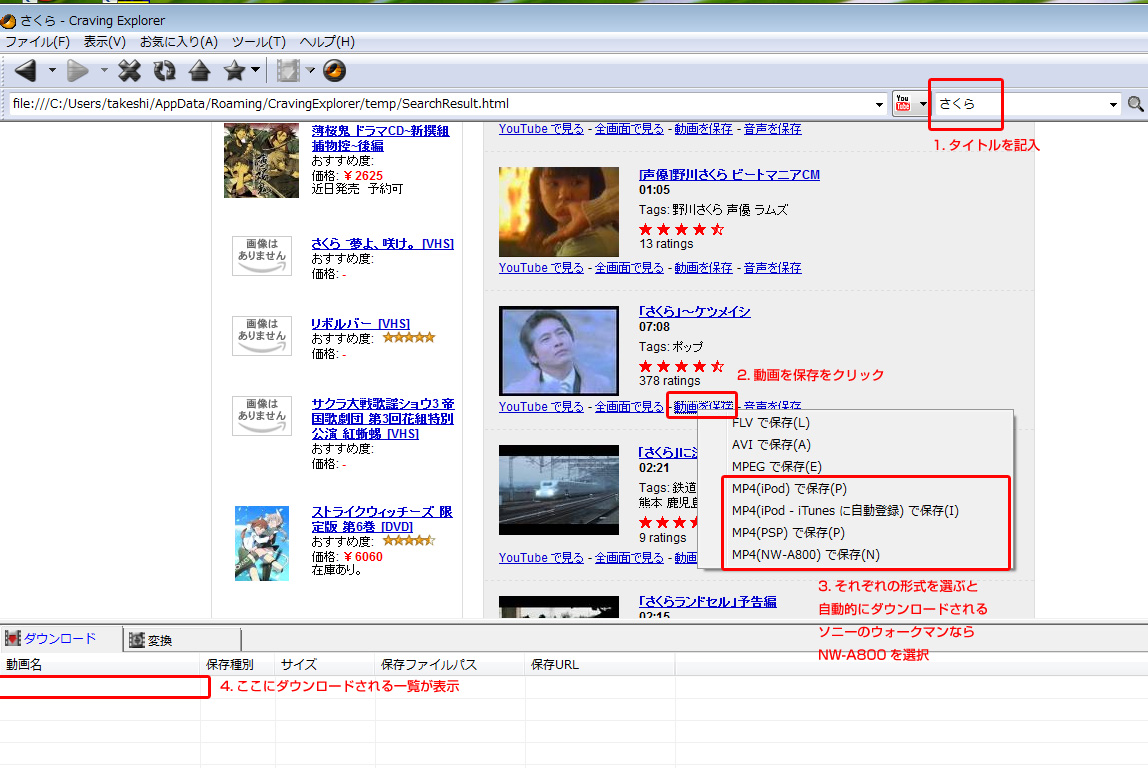Click the Forward navigation arrow
Viewport: 1148px width, 768px height.
coord(78,70)
